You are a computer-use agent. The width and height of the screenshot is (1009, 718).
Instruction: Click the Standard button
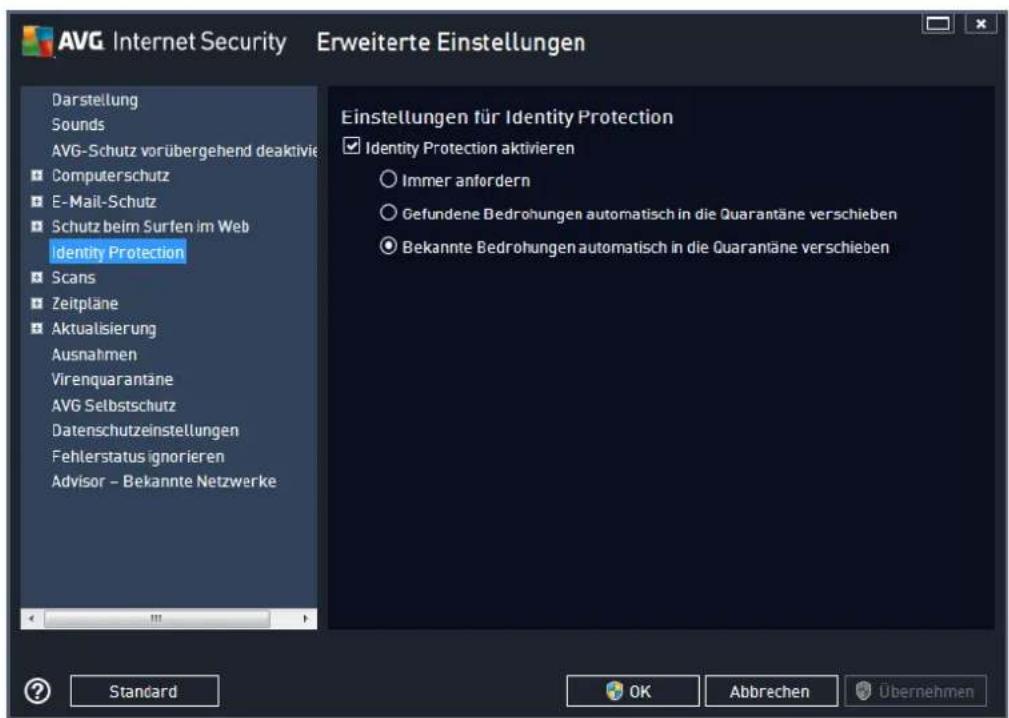tap(144, 691)
